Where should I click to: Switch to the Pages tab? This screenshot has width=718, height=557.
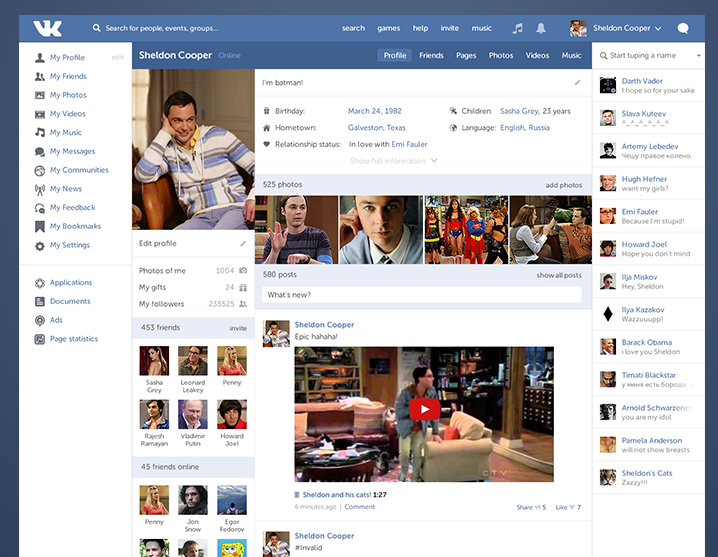466,55
